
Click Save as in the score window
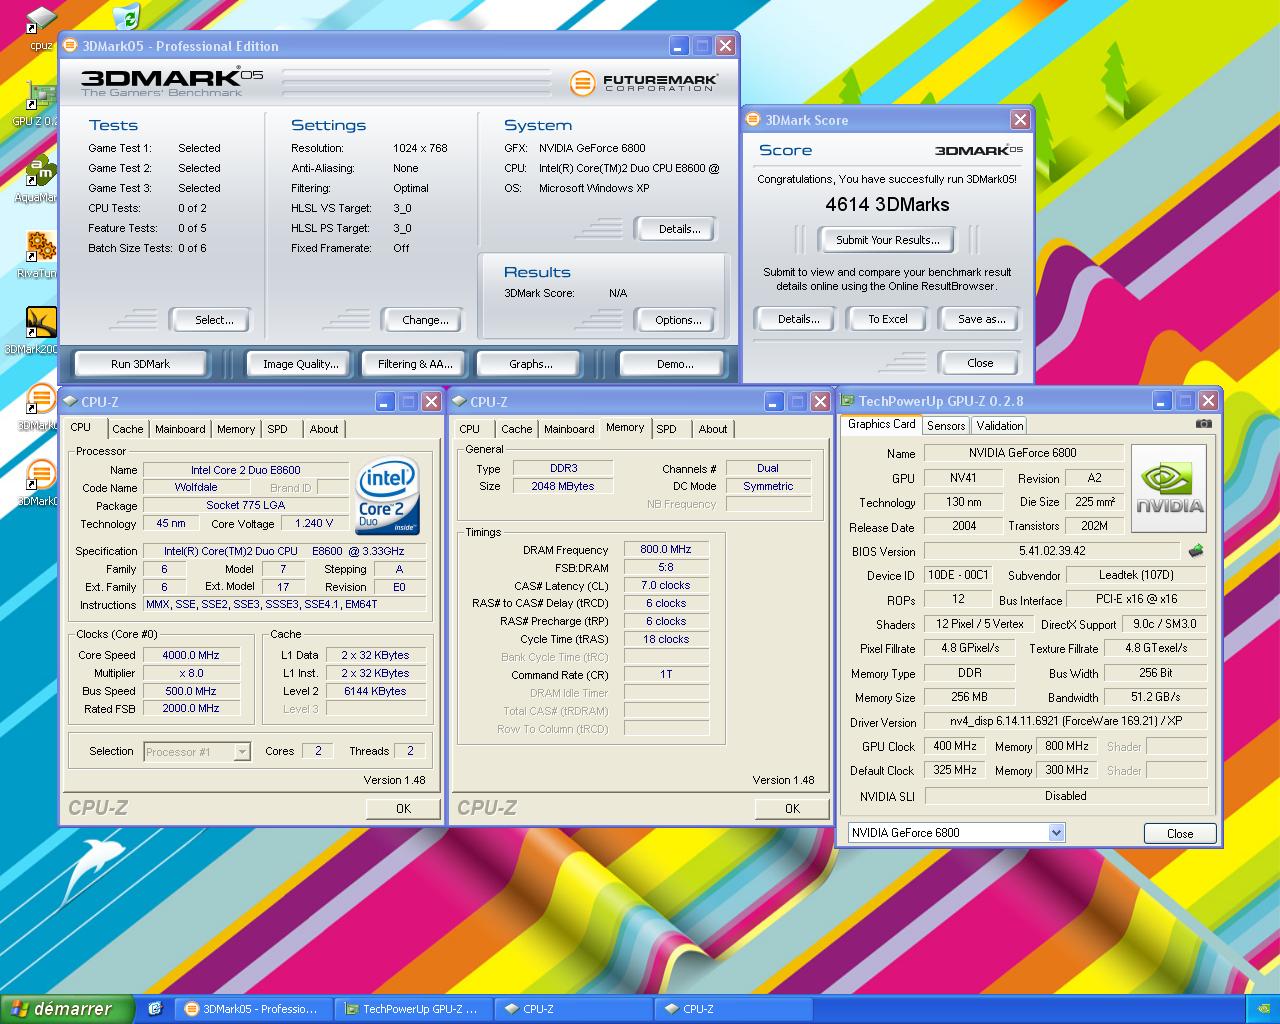click(981, 319)
